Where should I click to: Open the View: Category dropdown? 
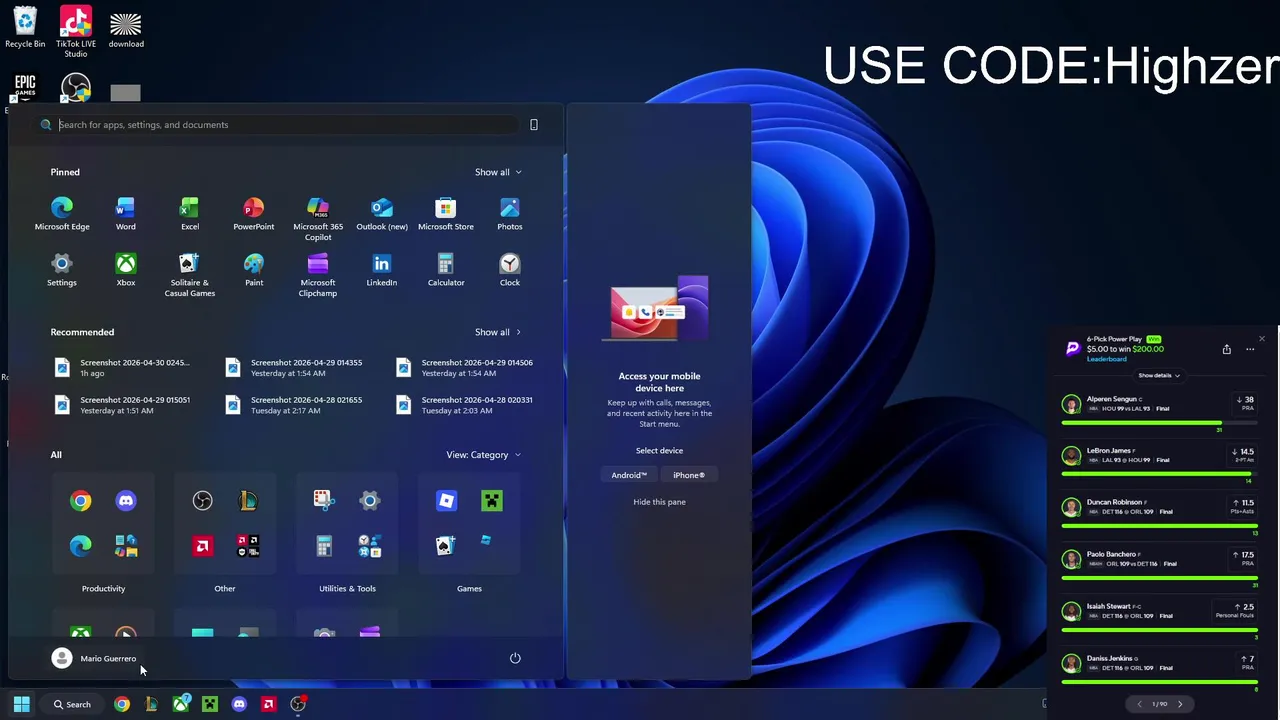(484, 455)
